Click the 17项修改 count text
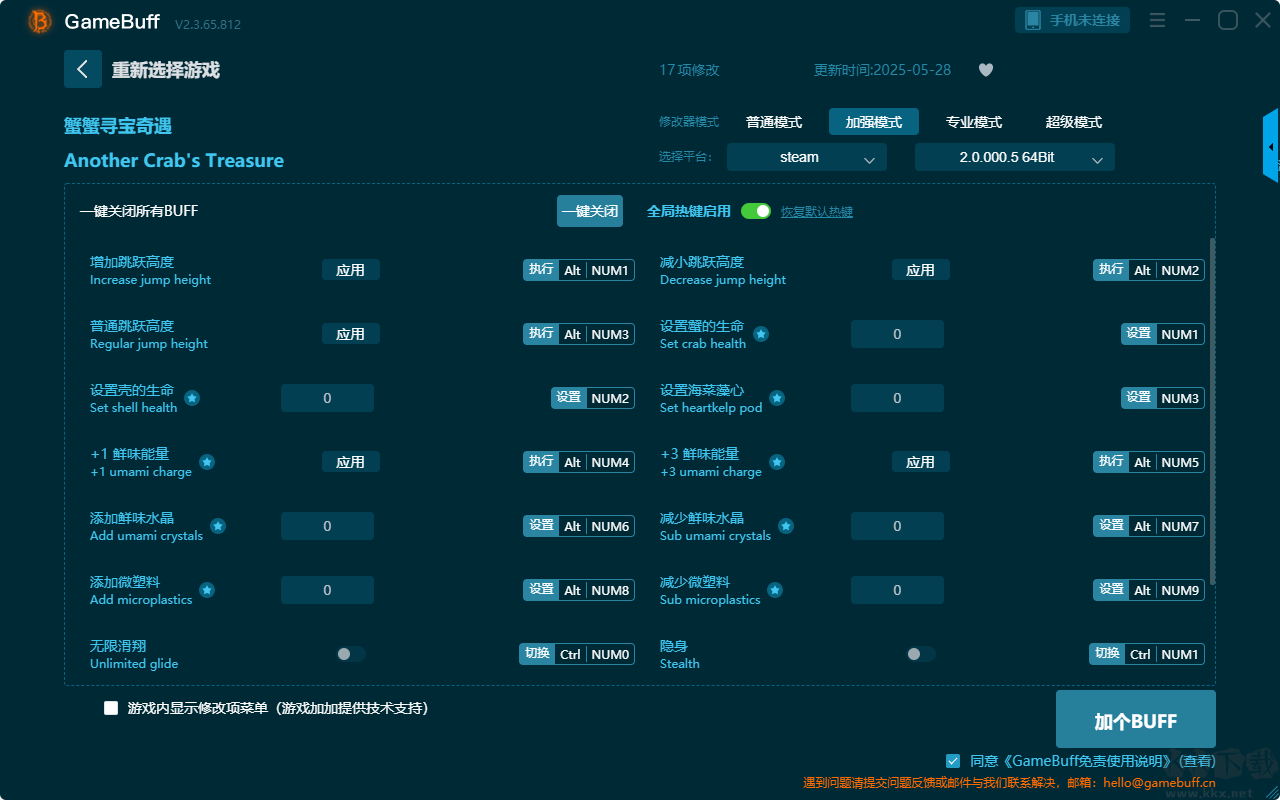 click(689, 70)
